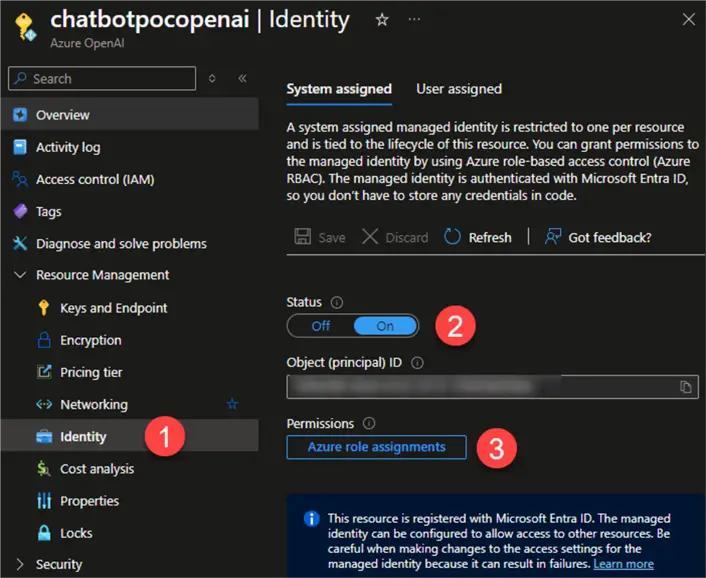Click the sidebar Search field
The image size is (706, 578).
pyautogui.click(x=102, y=78)
